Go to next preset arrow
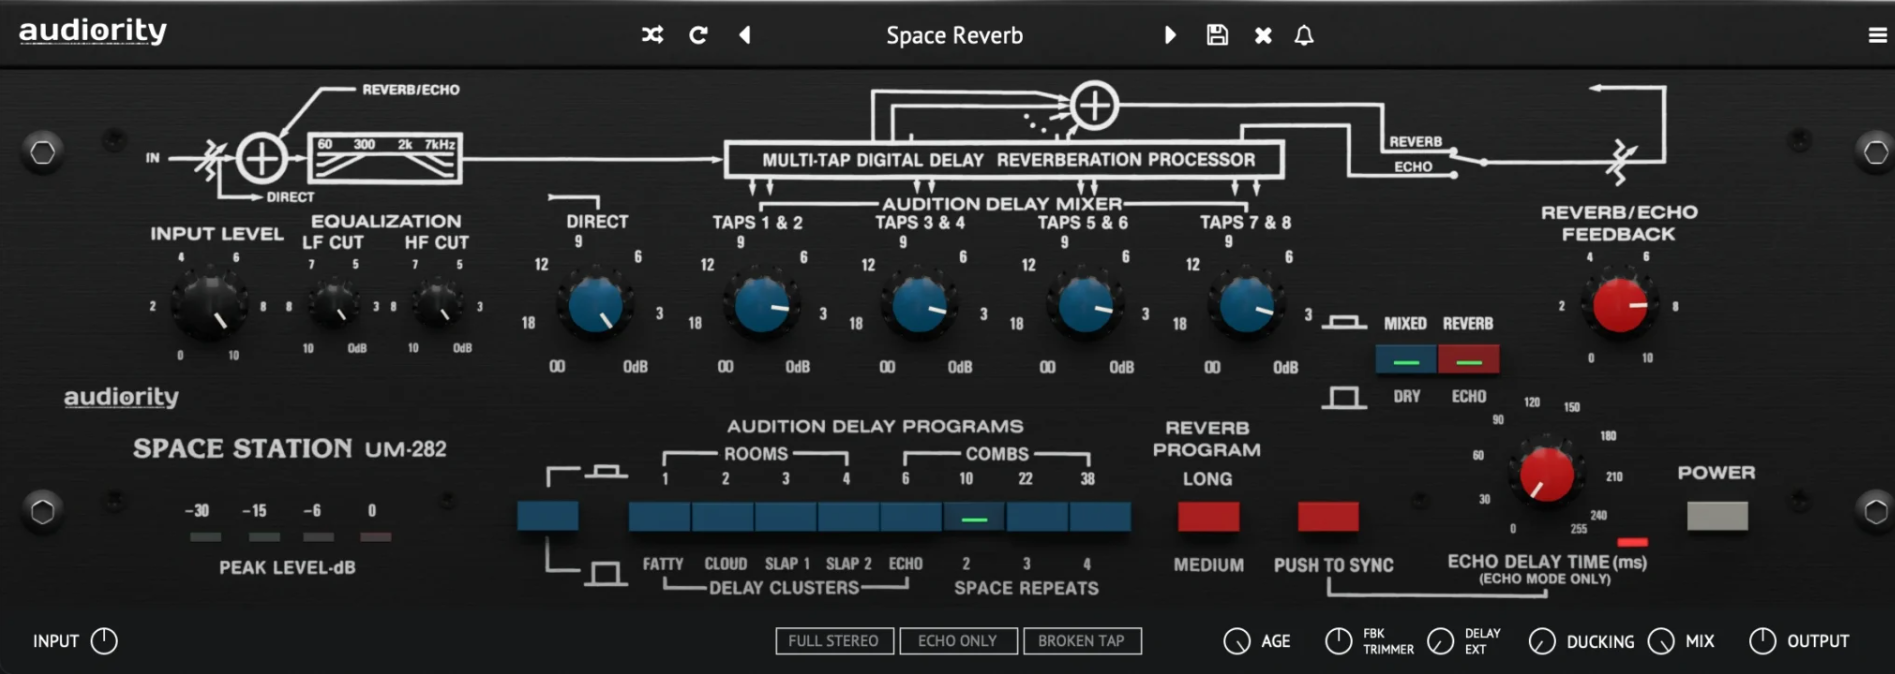Screen dimensions: 1895x674 (1170, 35)
